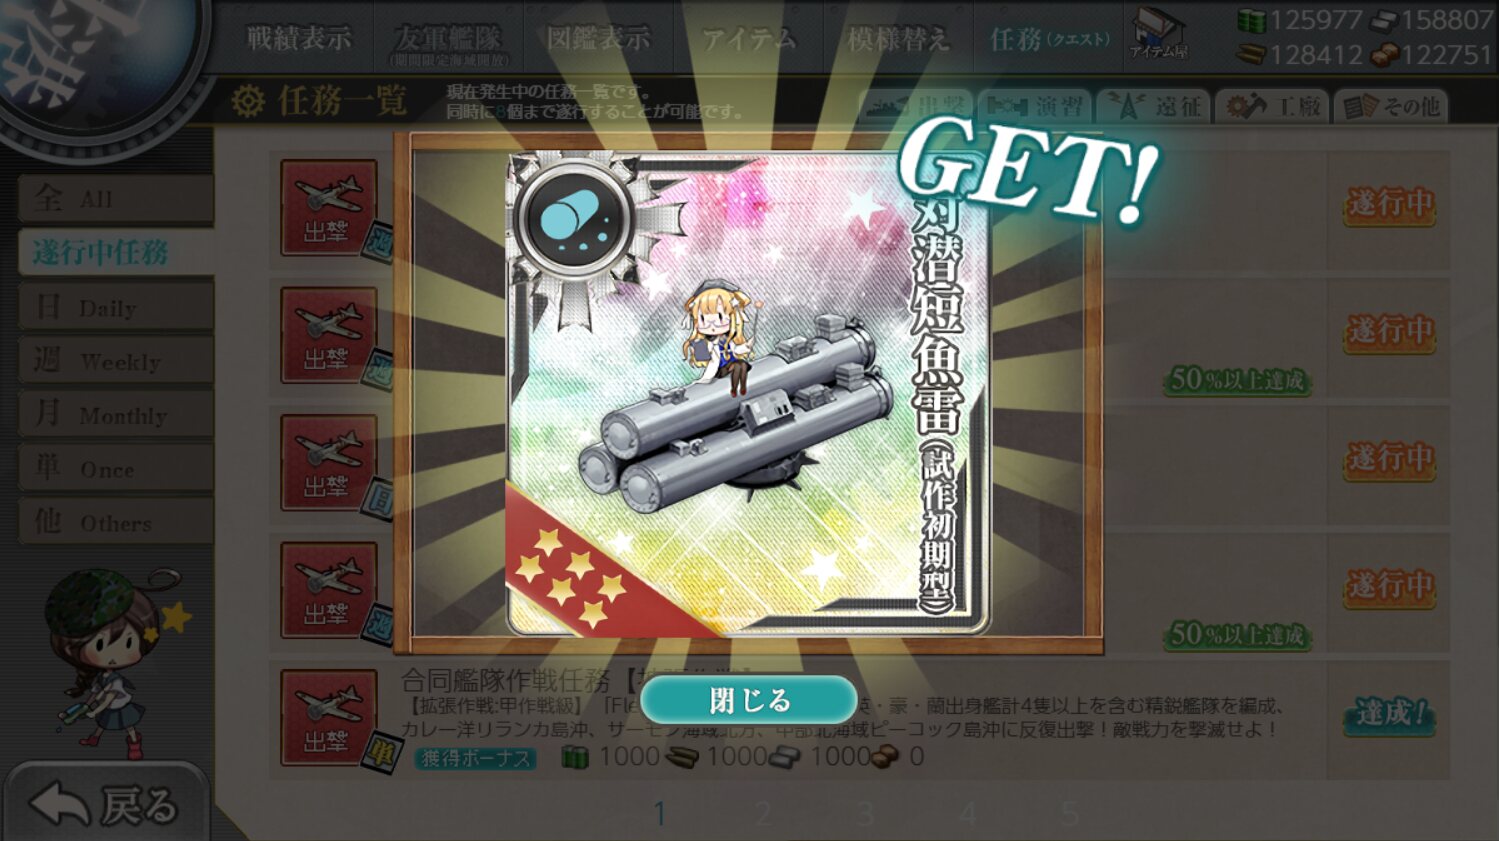Click the bottom quest's 出撃 sortie icon
The height and width of the screenshot is (841, 1500).
328,717
